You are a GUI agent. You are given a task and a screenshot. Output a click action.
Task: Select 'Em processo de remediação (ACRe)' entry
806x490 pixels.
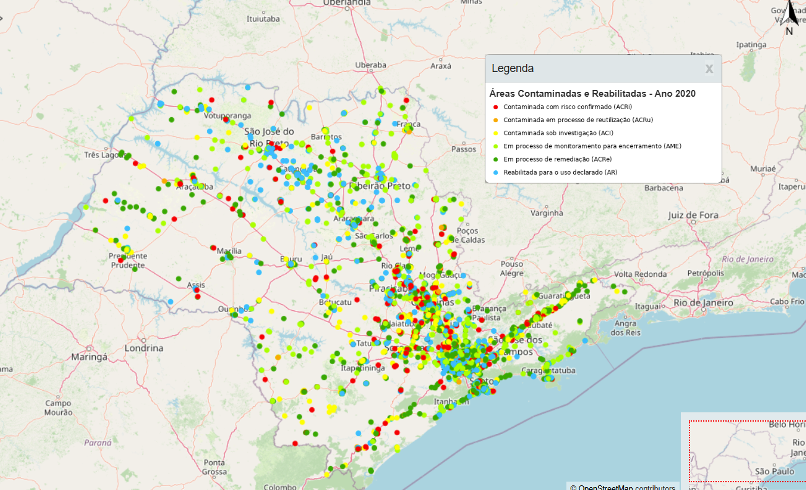558,159
